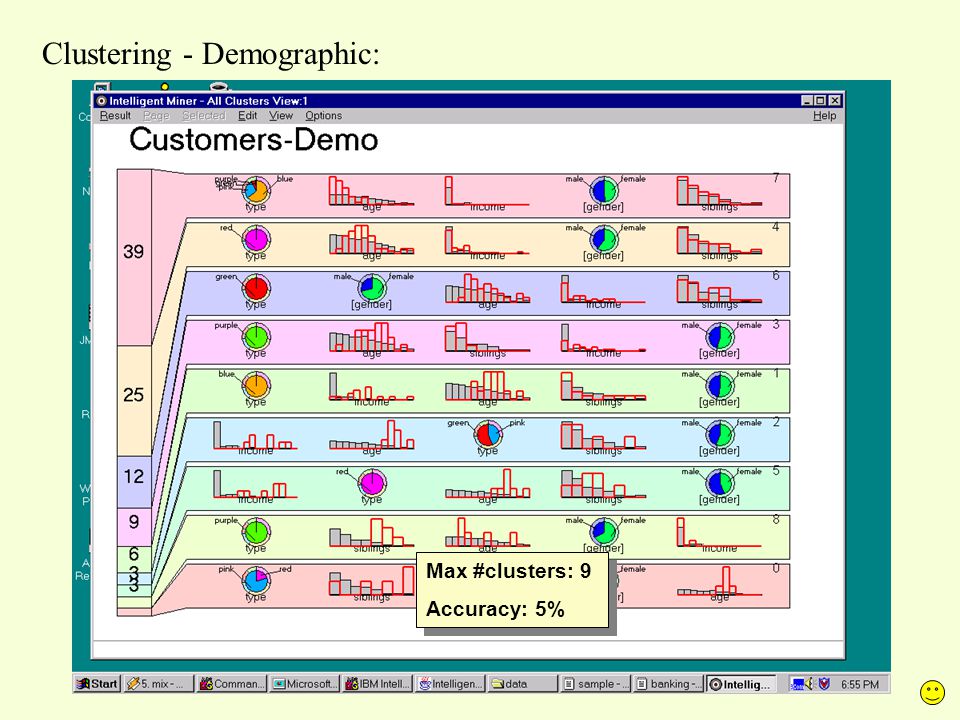Screen dimensions: 960x720
Task: Click the Accuracy: 5% tooltip text
Action: [495, 609]
